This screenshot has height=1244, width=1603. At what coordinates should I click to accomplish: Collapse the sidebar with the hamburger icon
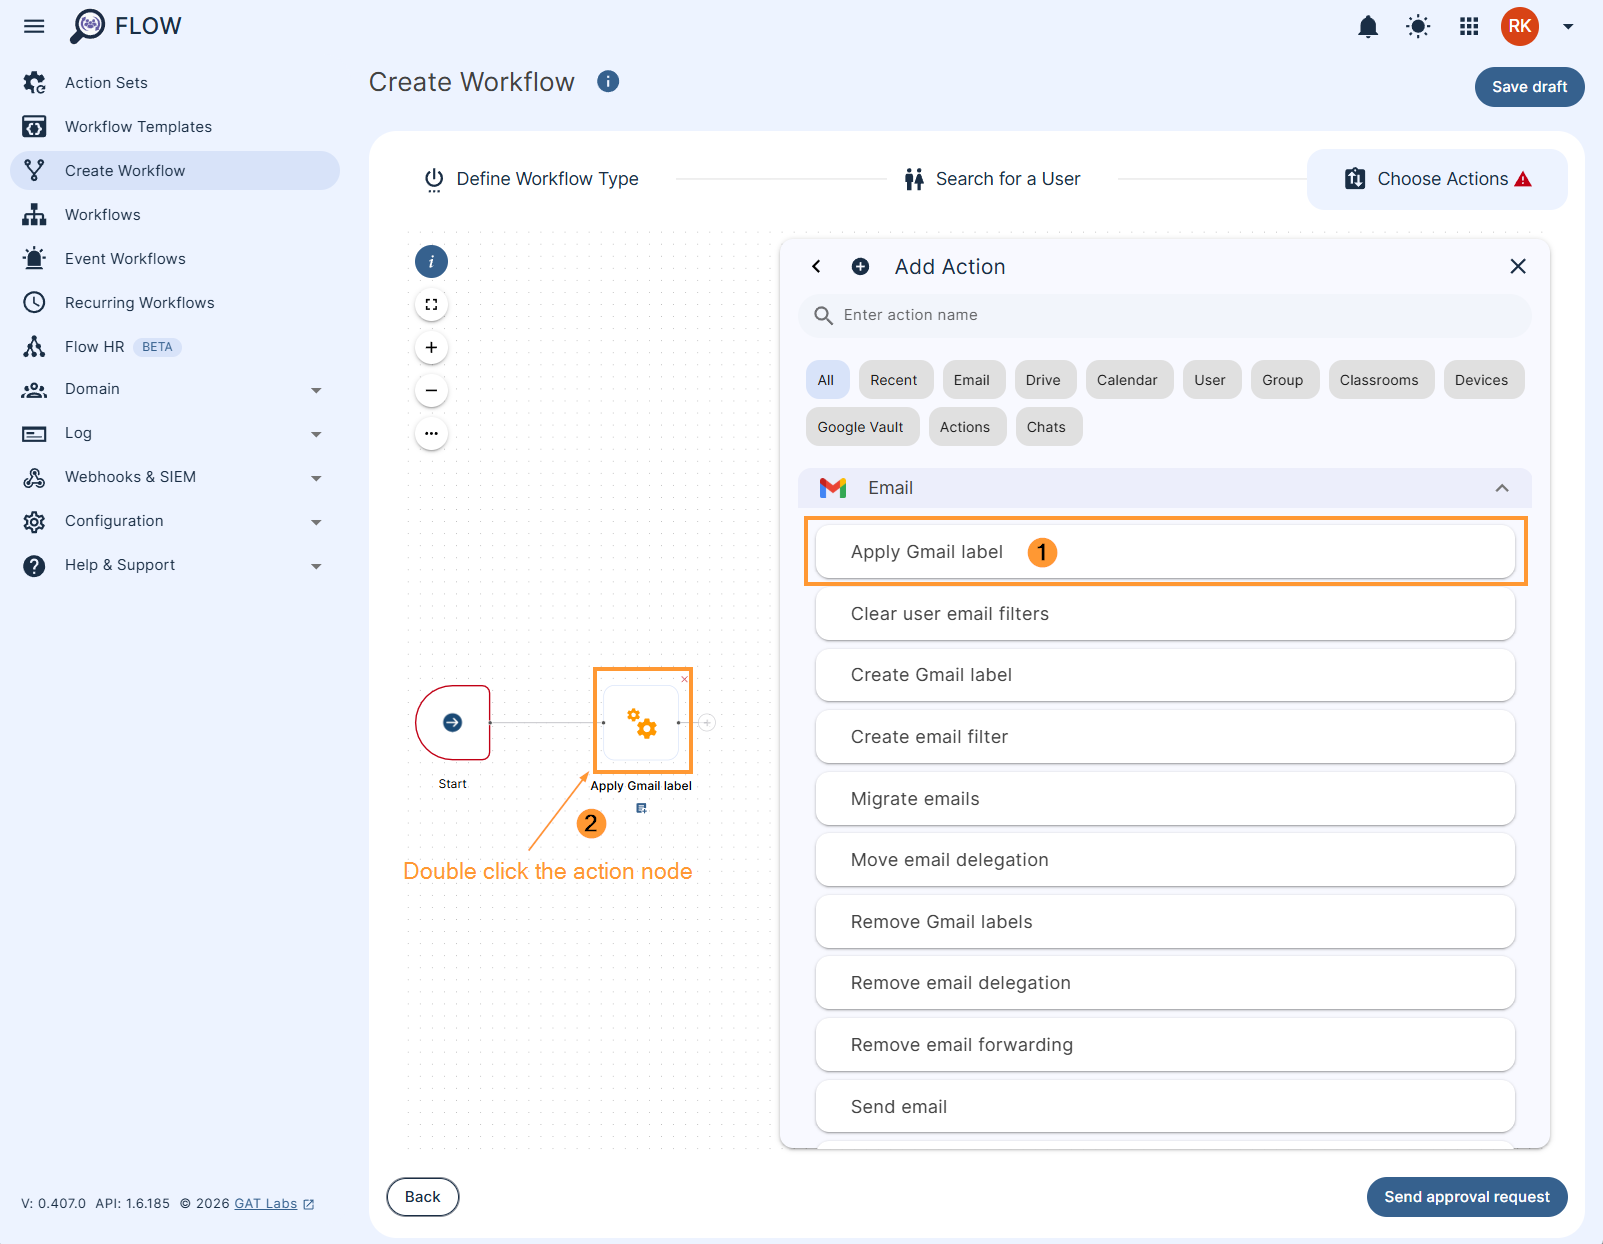coord(33,26)
